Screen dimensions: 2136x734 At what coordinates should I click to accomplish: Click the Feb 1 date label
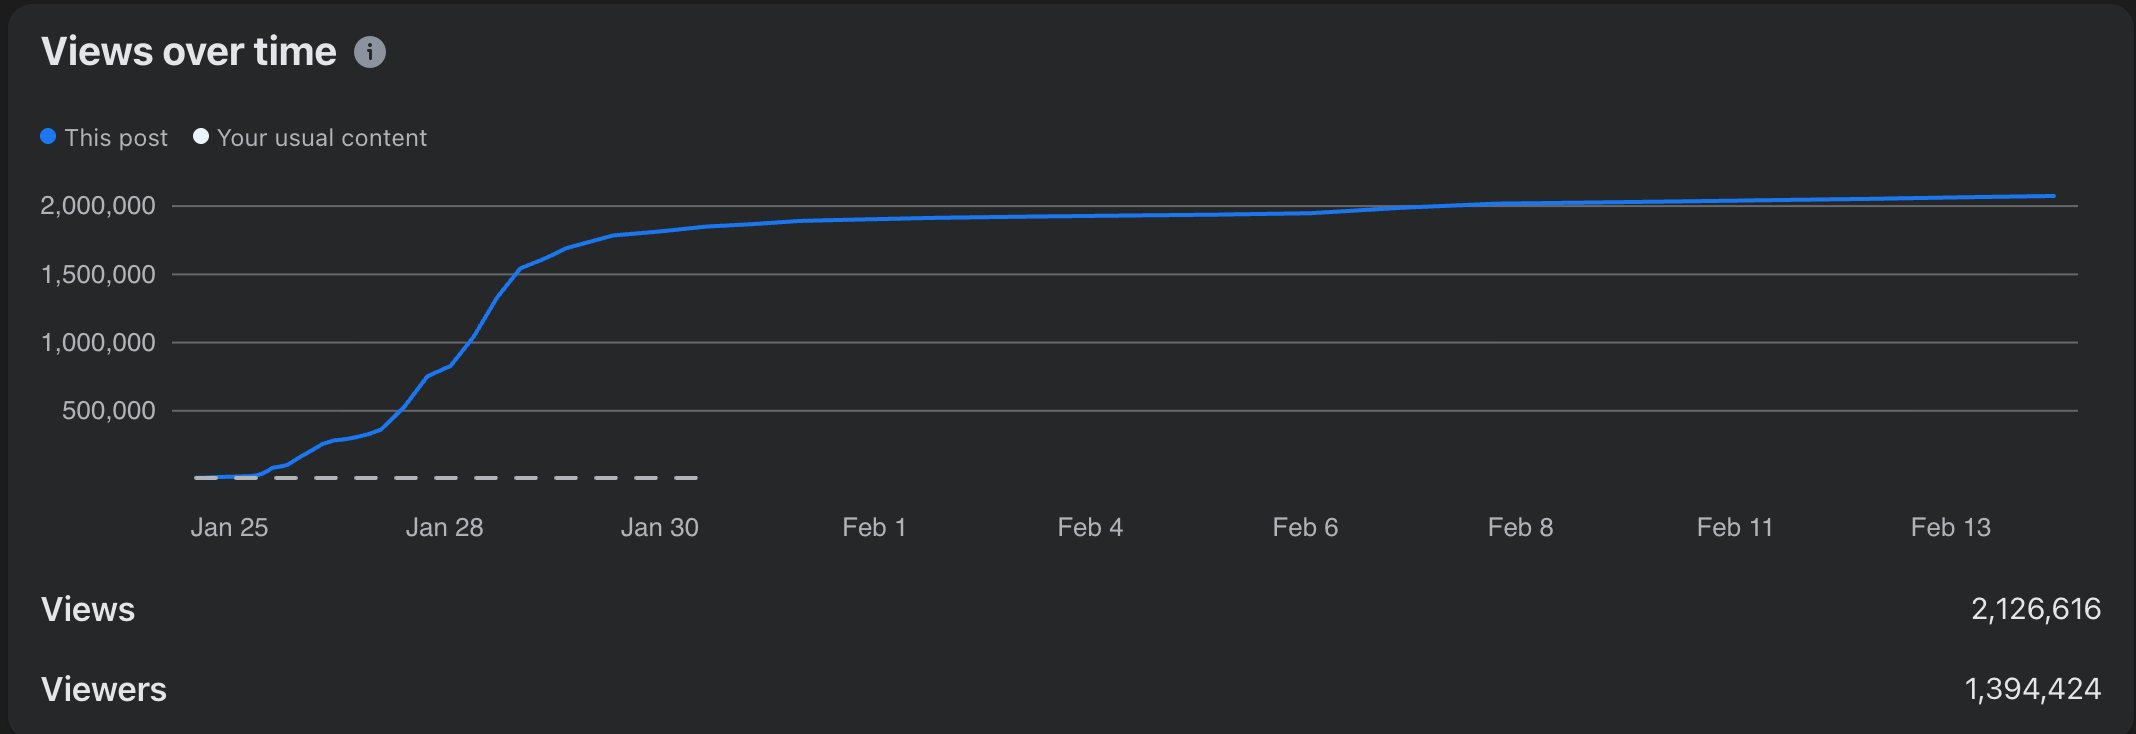[x=874, y=527]
